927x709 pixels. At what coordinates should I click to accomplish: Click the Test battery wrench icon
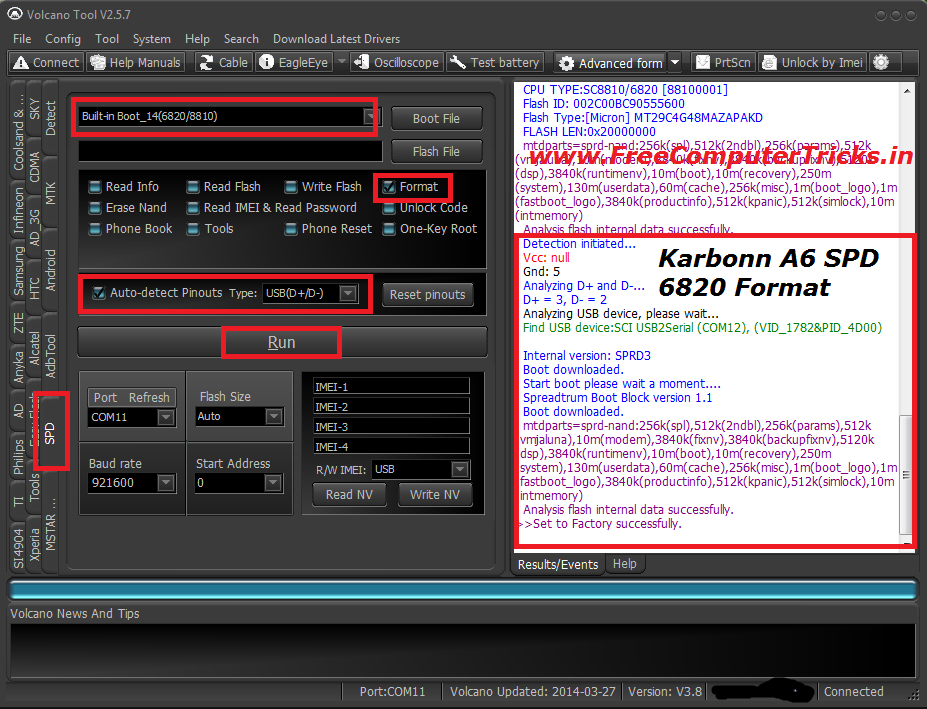[458, 62]
